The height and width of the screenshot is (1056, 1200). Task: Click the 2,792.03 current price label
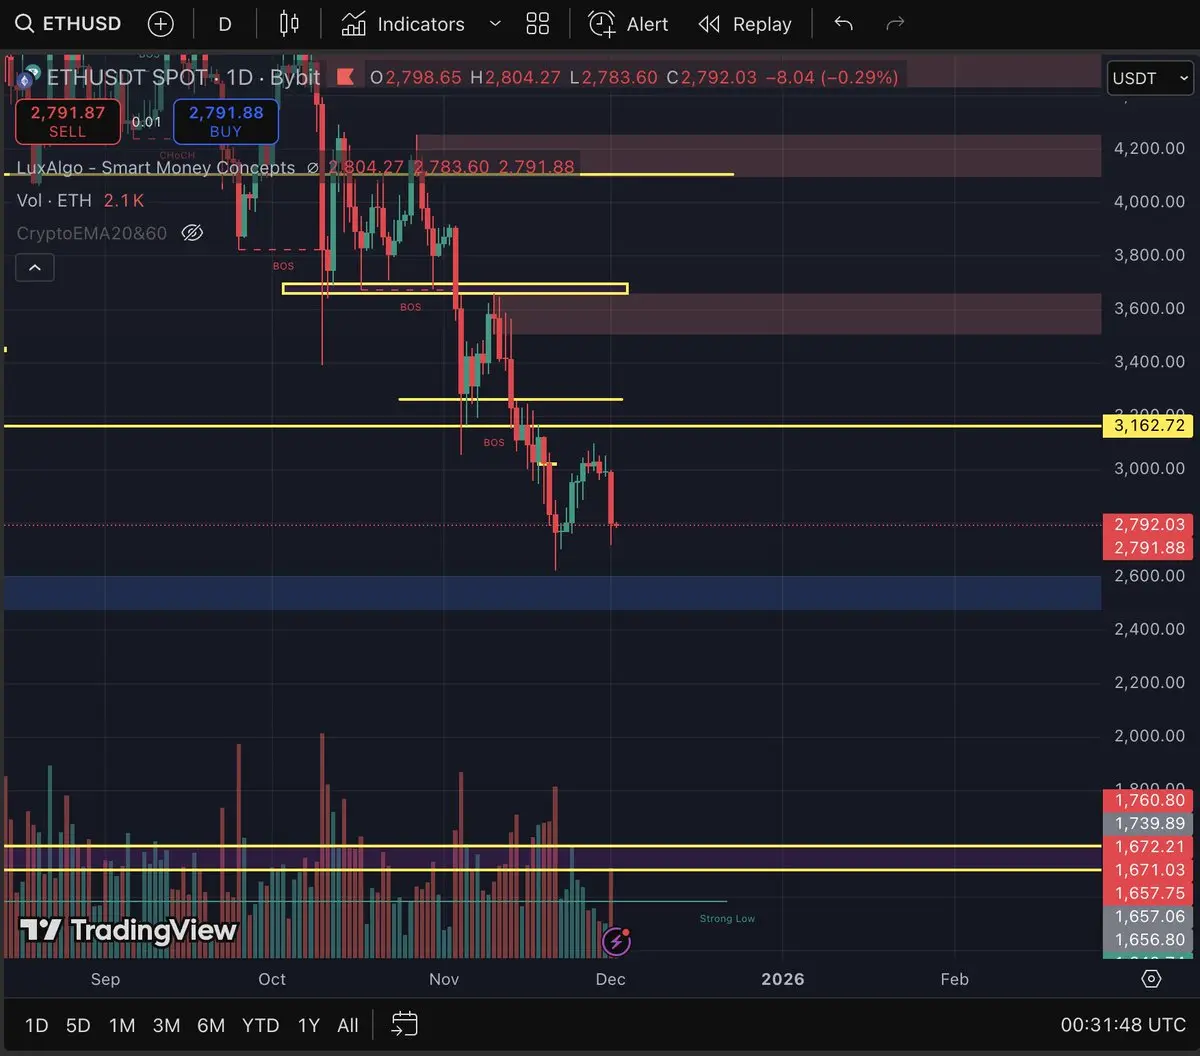tap(1148, 524)
